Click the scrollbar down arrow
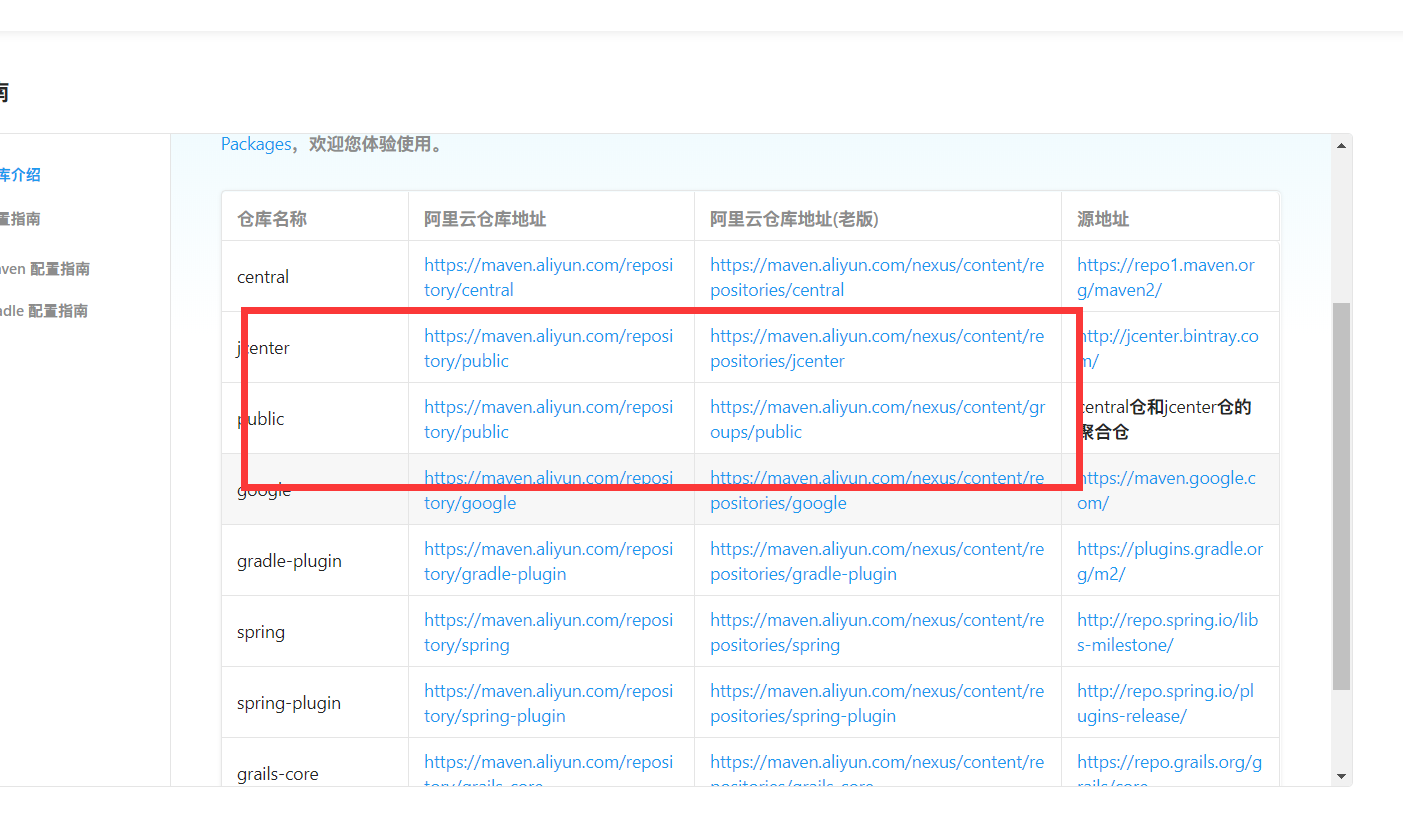The image size is (1403, 829). 1341,776
